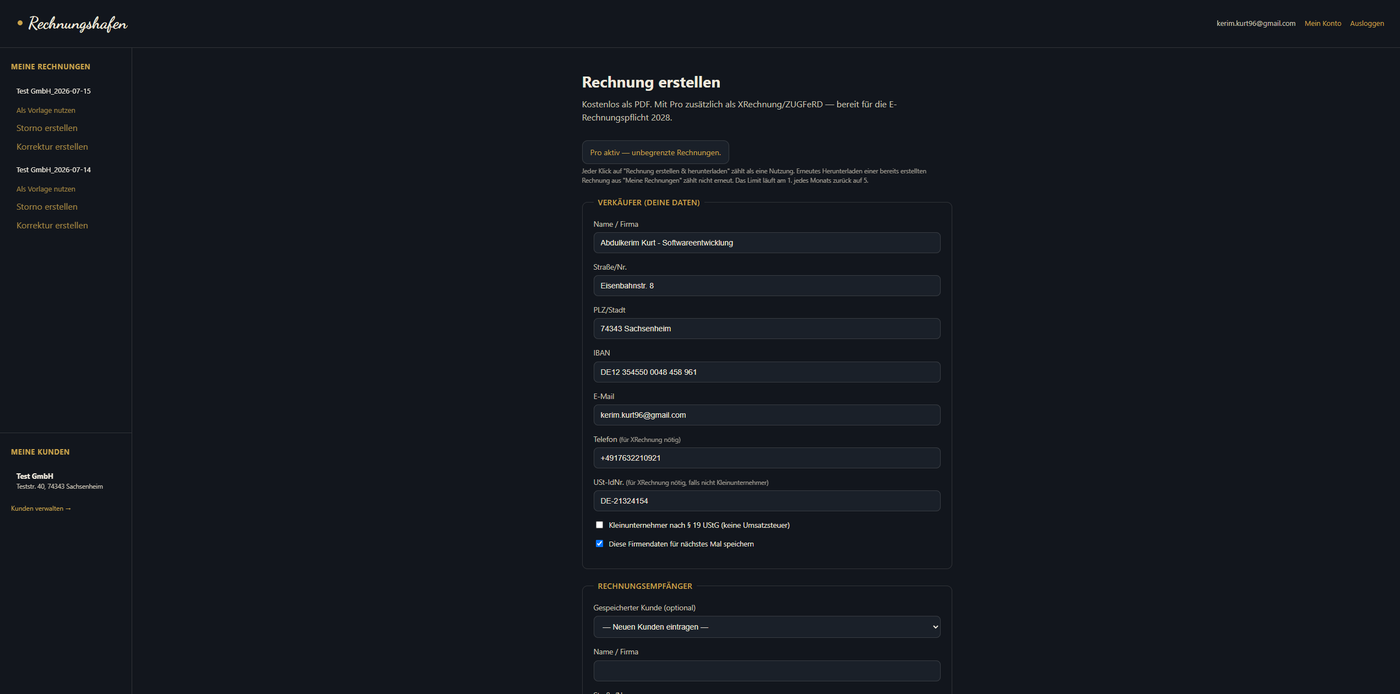
Task: Open Mein Konto in the header
Action: (x=1322, y=23)
